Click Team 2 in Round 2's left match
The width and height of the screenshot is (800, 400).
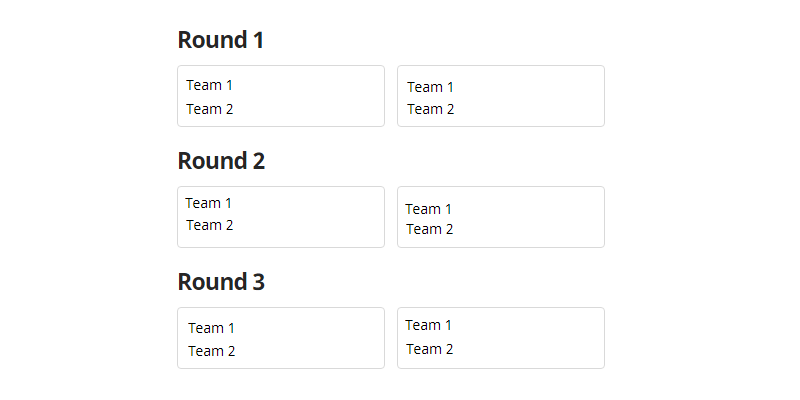tap(209, 225)
